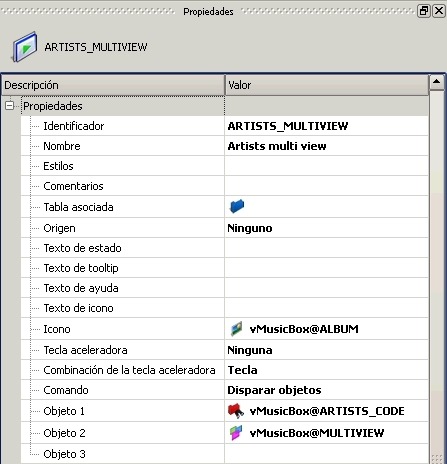The height and width of the screenshot is (464, 447).
Task: Select the Estilos property row
Action: point(225,166)
